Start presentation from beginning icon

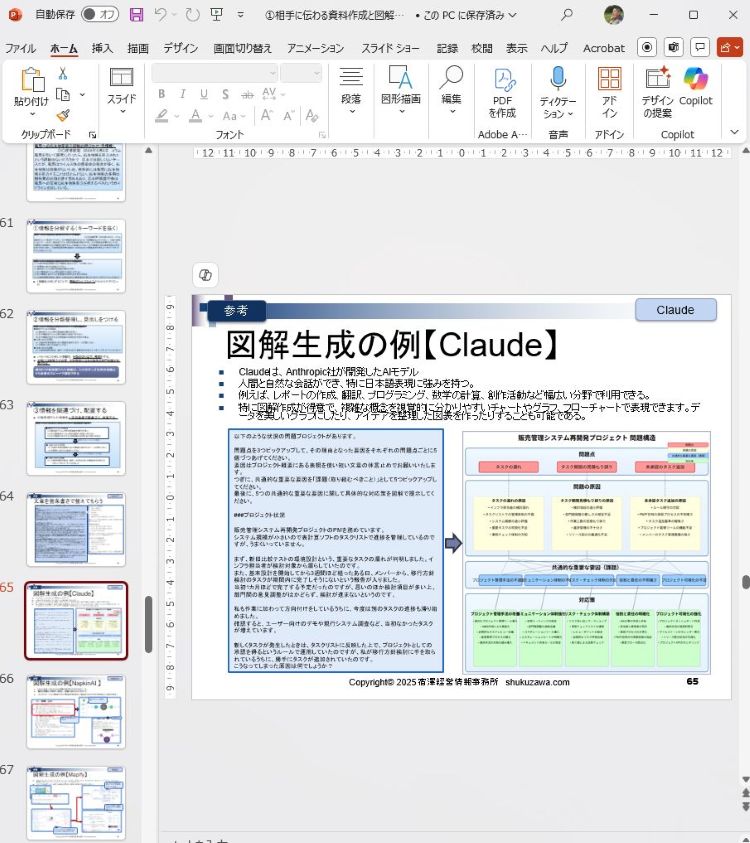coord(217,15)
